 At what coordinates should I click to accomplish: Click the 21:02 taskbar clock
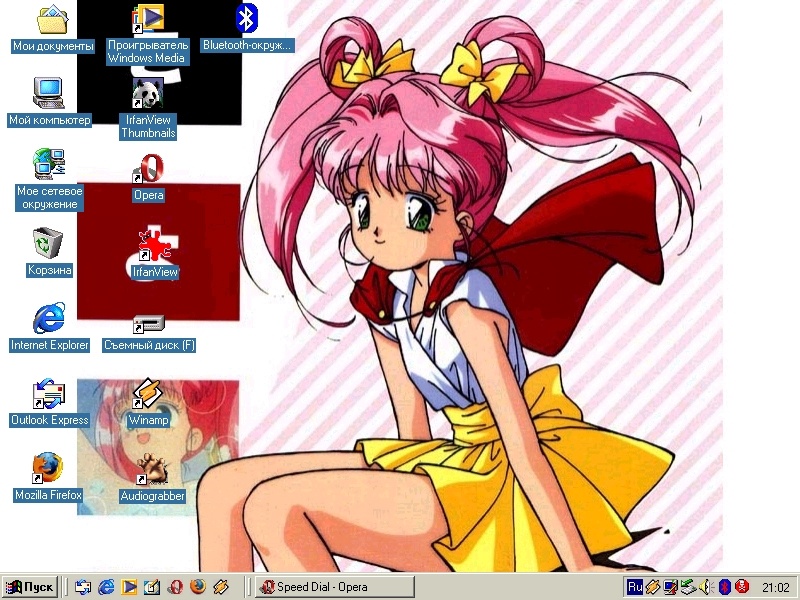point(776,588)
